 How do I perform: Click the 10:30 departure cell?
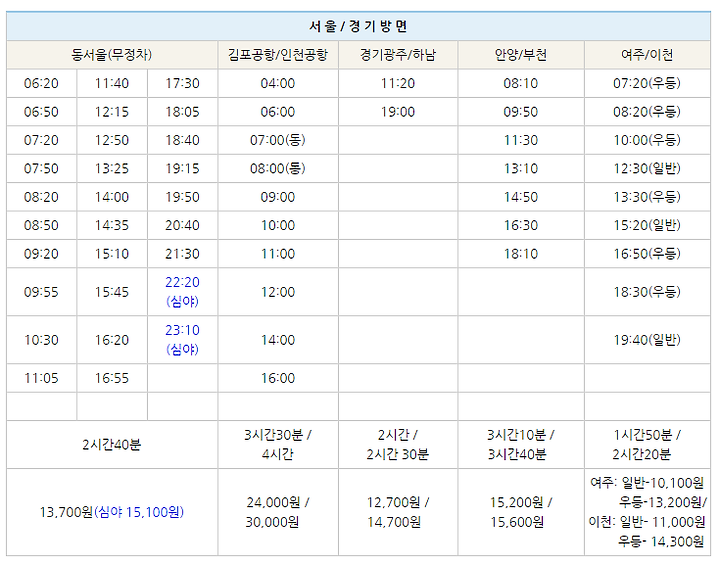click(41, 340)
